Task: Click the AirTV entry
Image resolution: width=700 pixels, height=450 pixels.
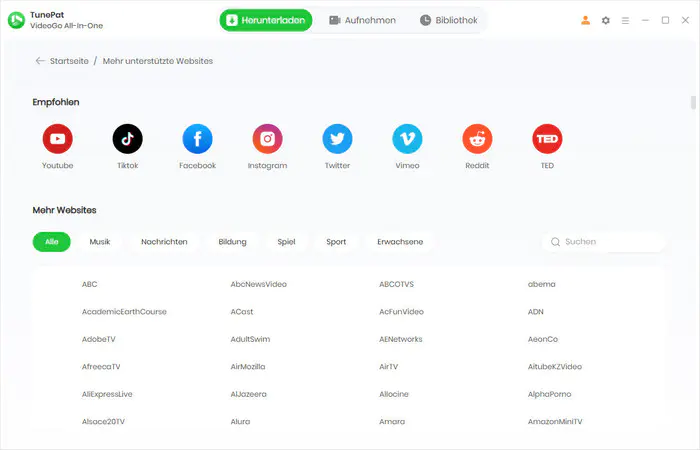Action: pyautogui.click(x=388, y=367)
